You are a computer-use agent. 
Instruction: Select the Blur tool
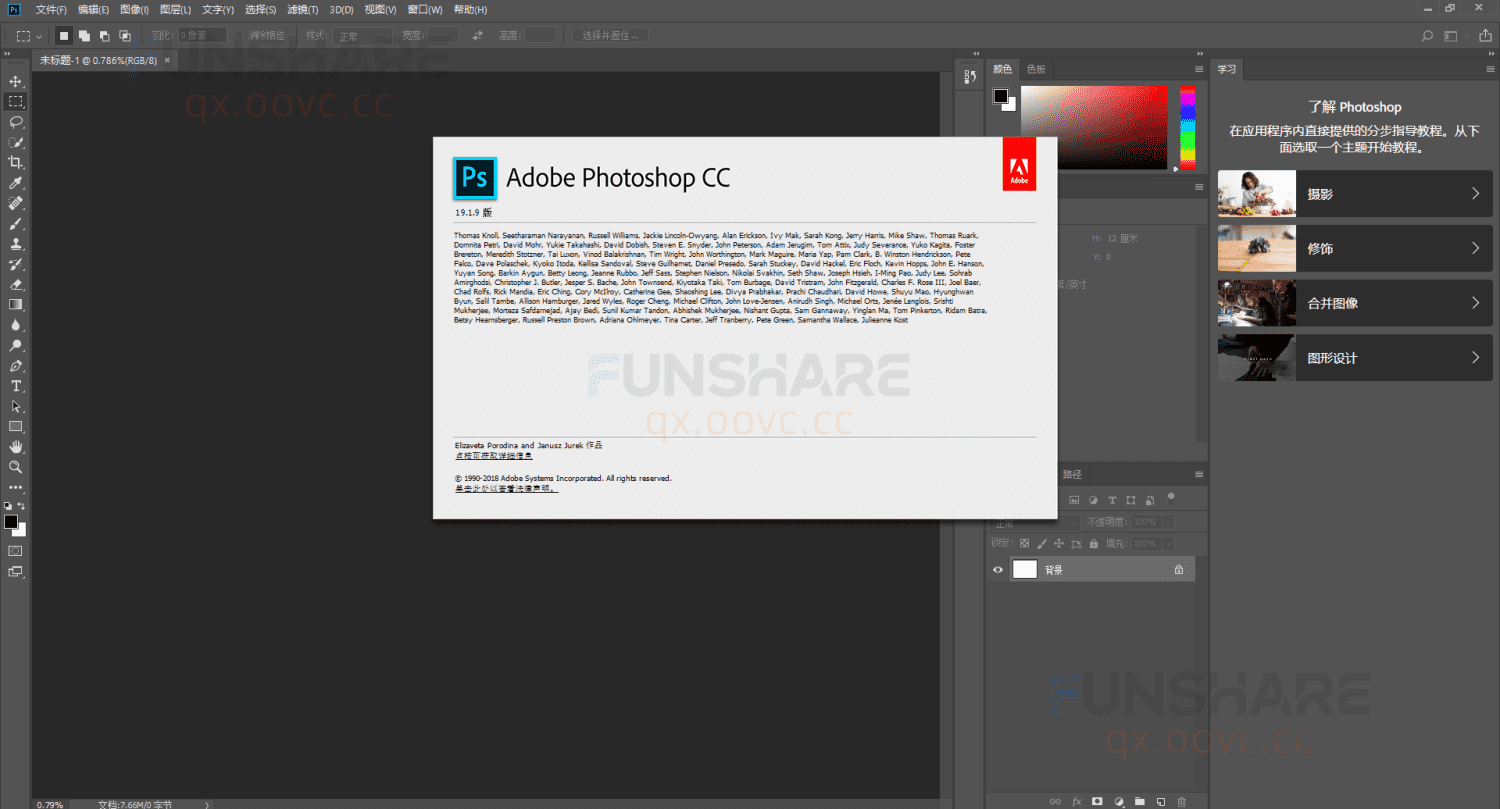coord(15,325)
